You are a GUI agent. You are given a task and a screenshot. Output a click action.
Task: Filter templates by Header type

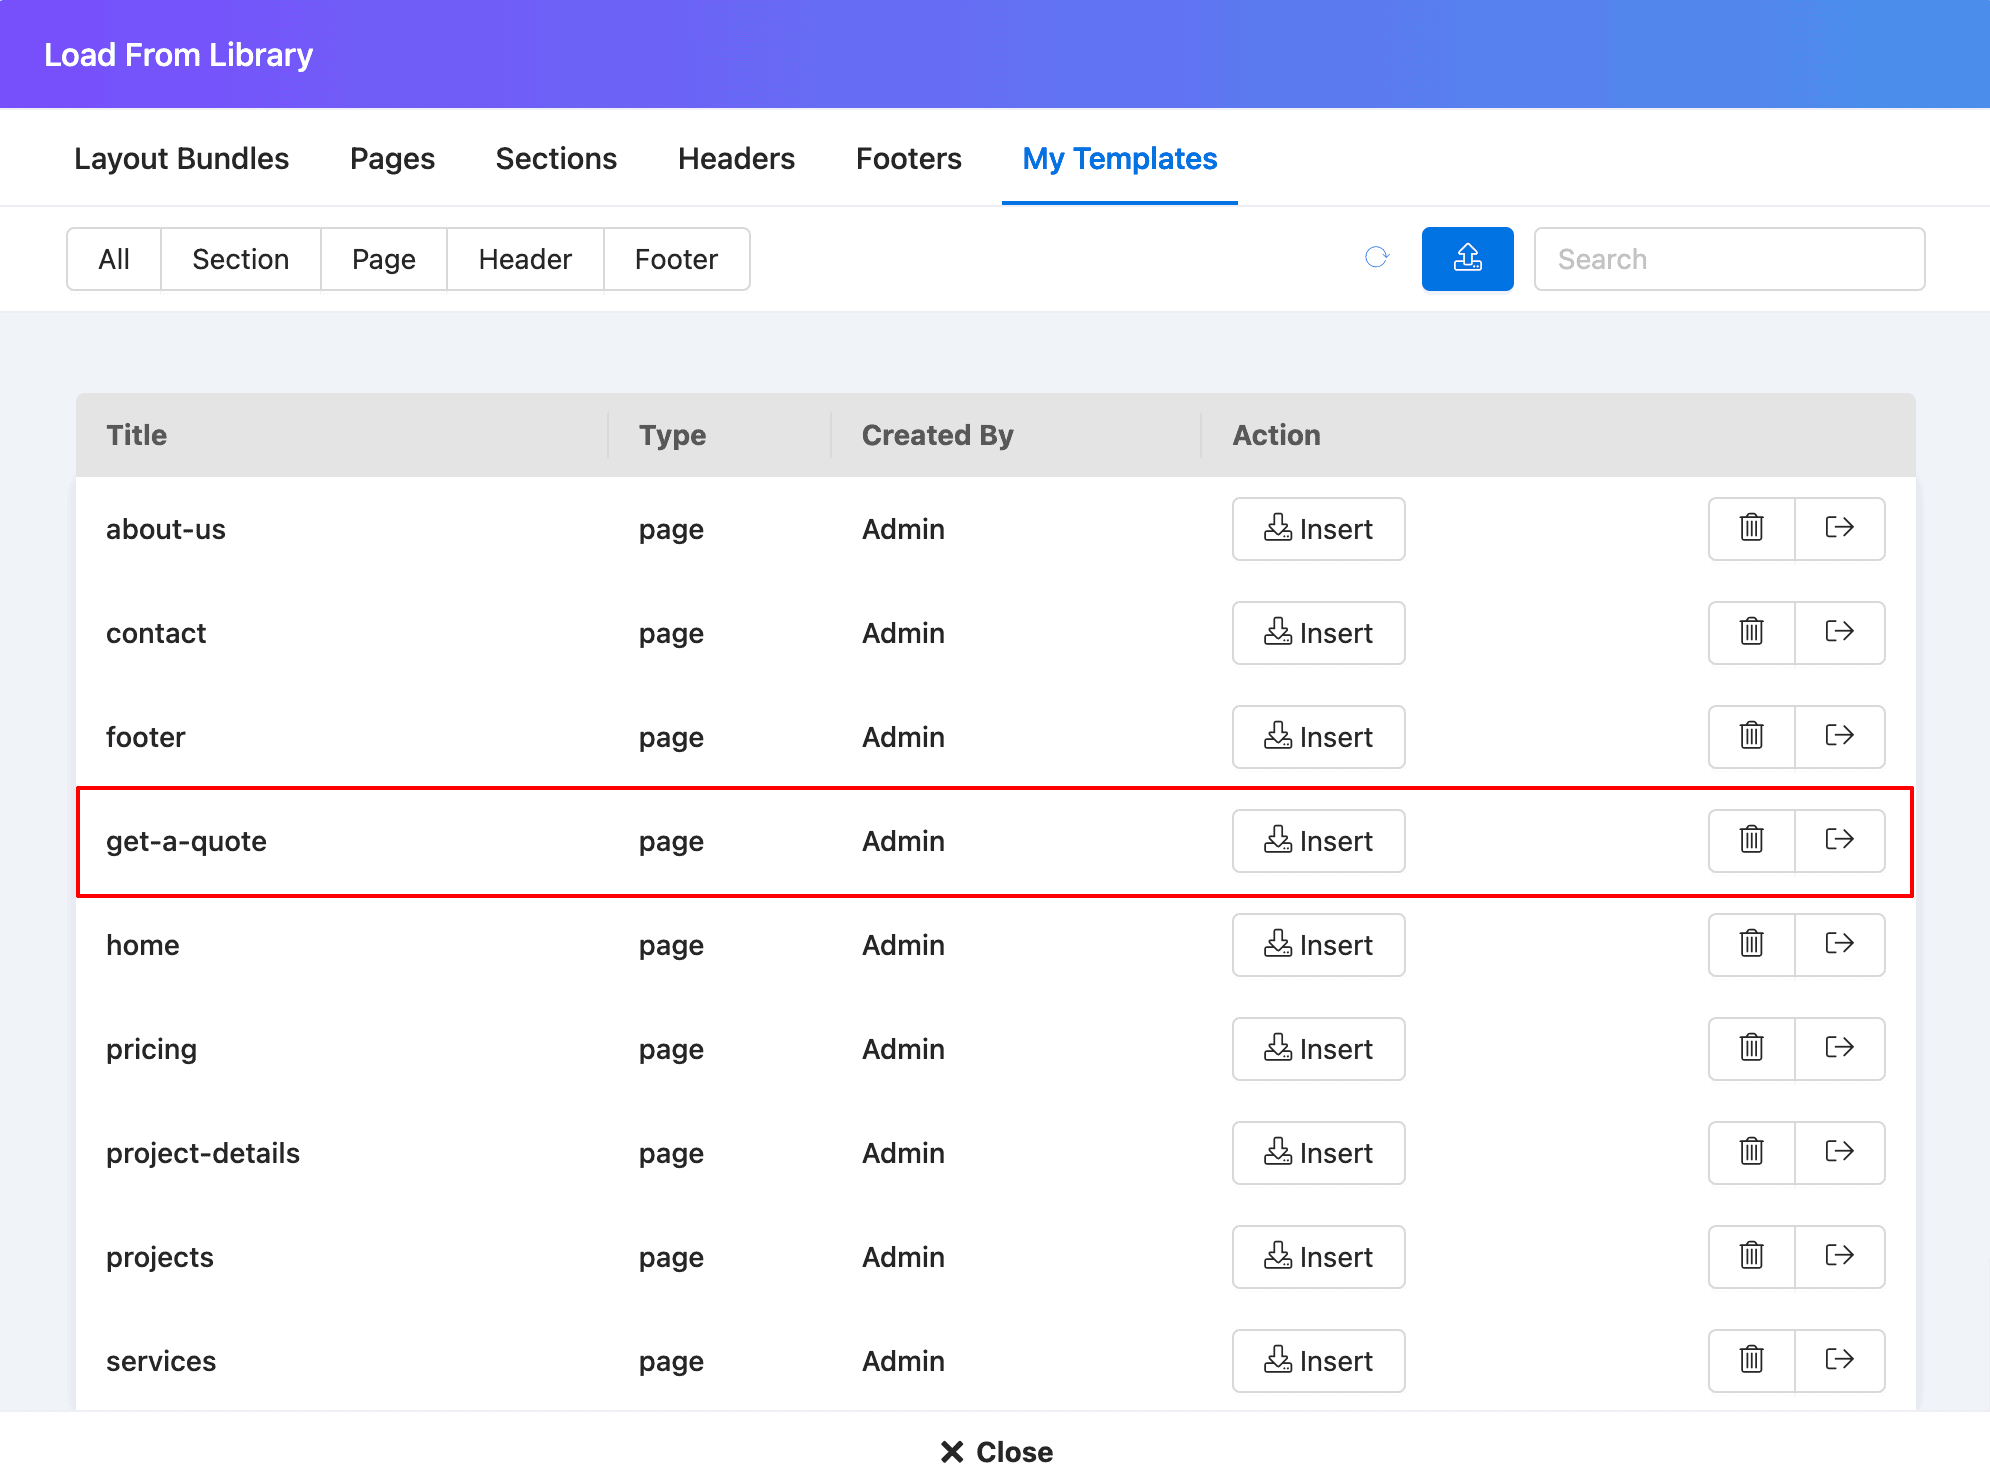(524, 259)
